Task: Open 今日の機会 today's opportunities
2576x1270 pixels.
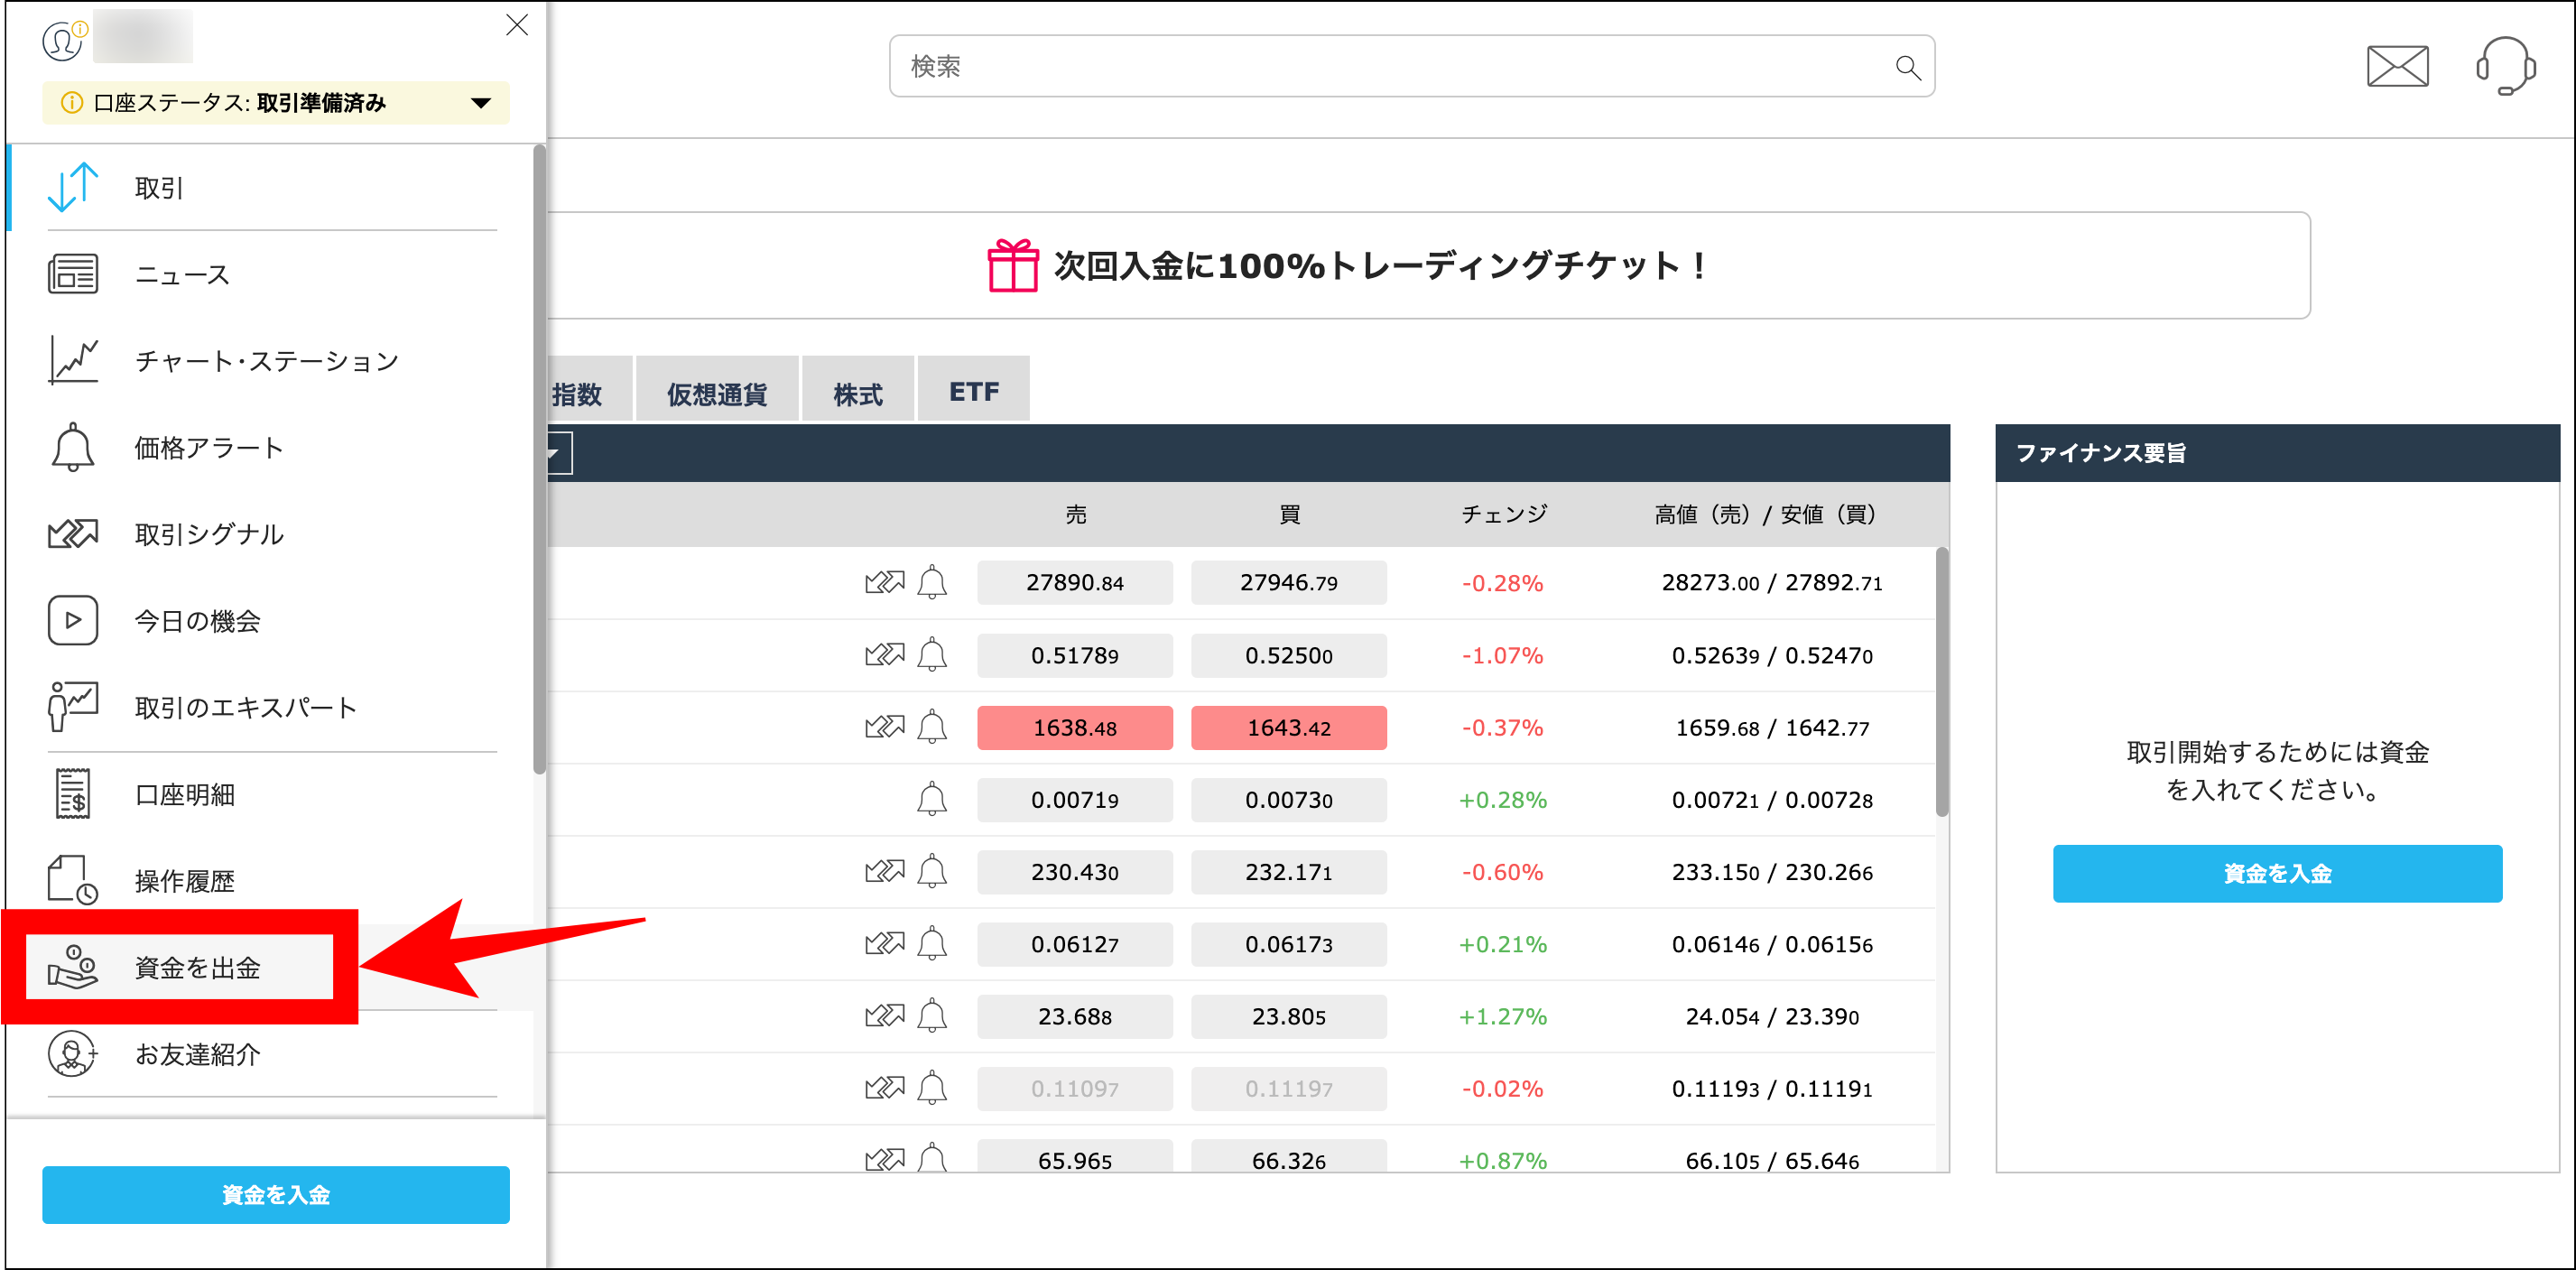Action: (x=198, y=620)
